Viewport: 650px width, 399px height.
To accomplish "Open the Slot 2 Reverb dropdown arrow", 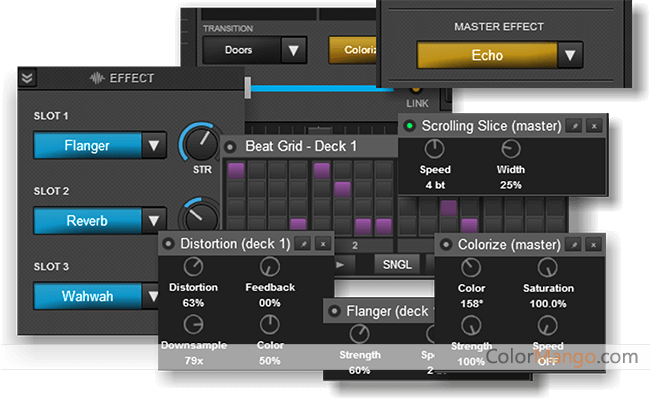I will click(154, 221).
